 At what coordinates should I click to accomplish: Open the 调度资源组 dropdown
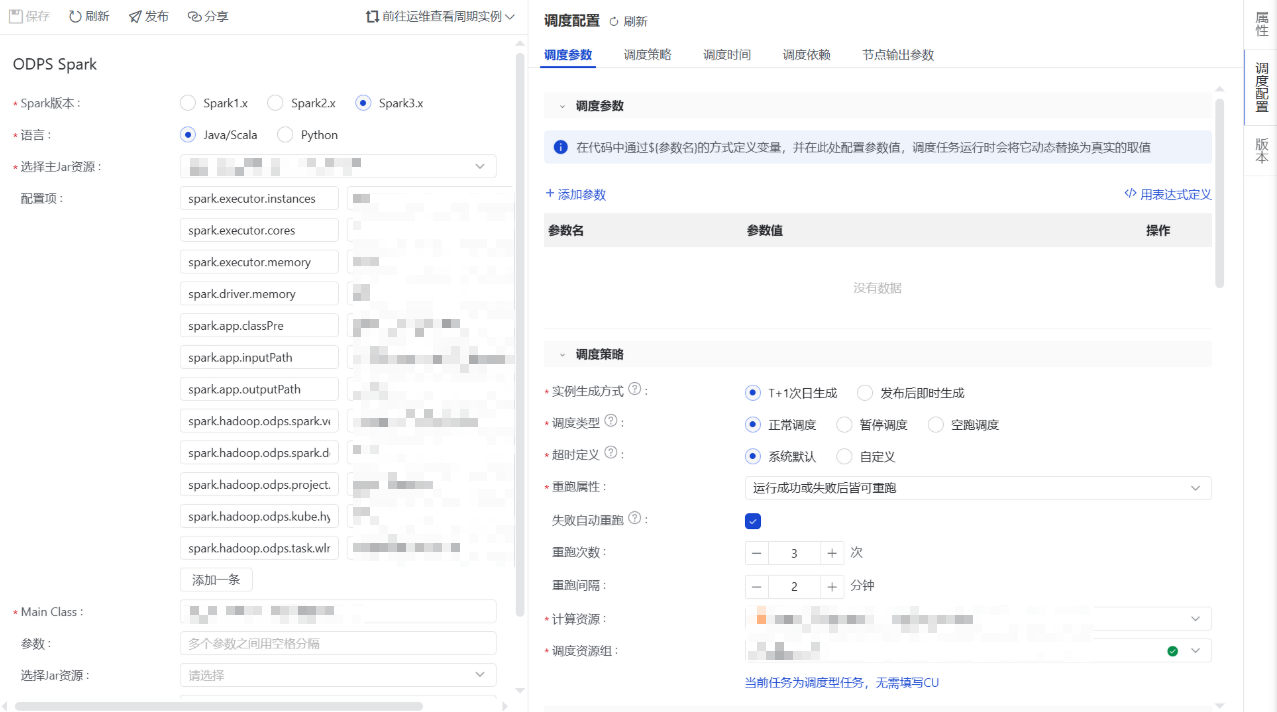(978, 651)
